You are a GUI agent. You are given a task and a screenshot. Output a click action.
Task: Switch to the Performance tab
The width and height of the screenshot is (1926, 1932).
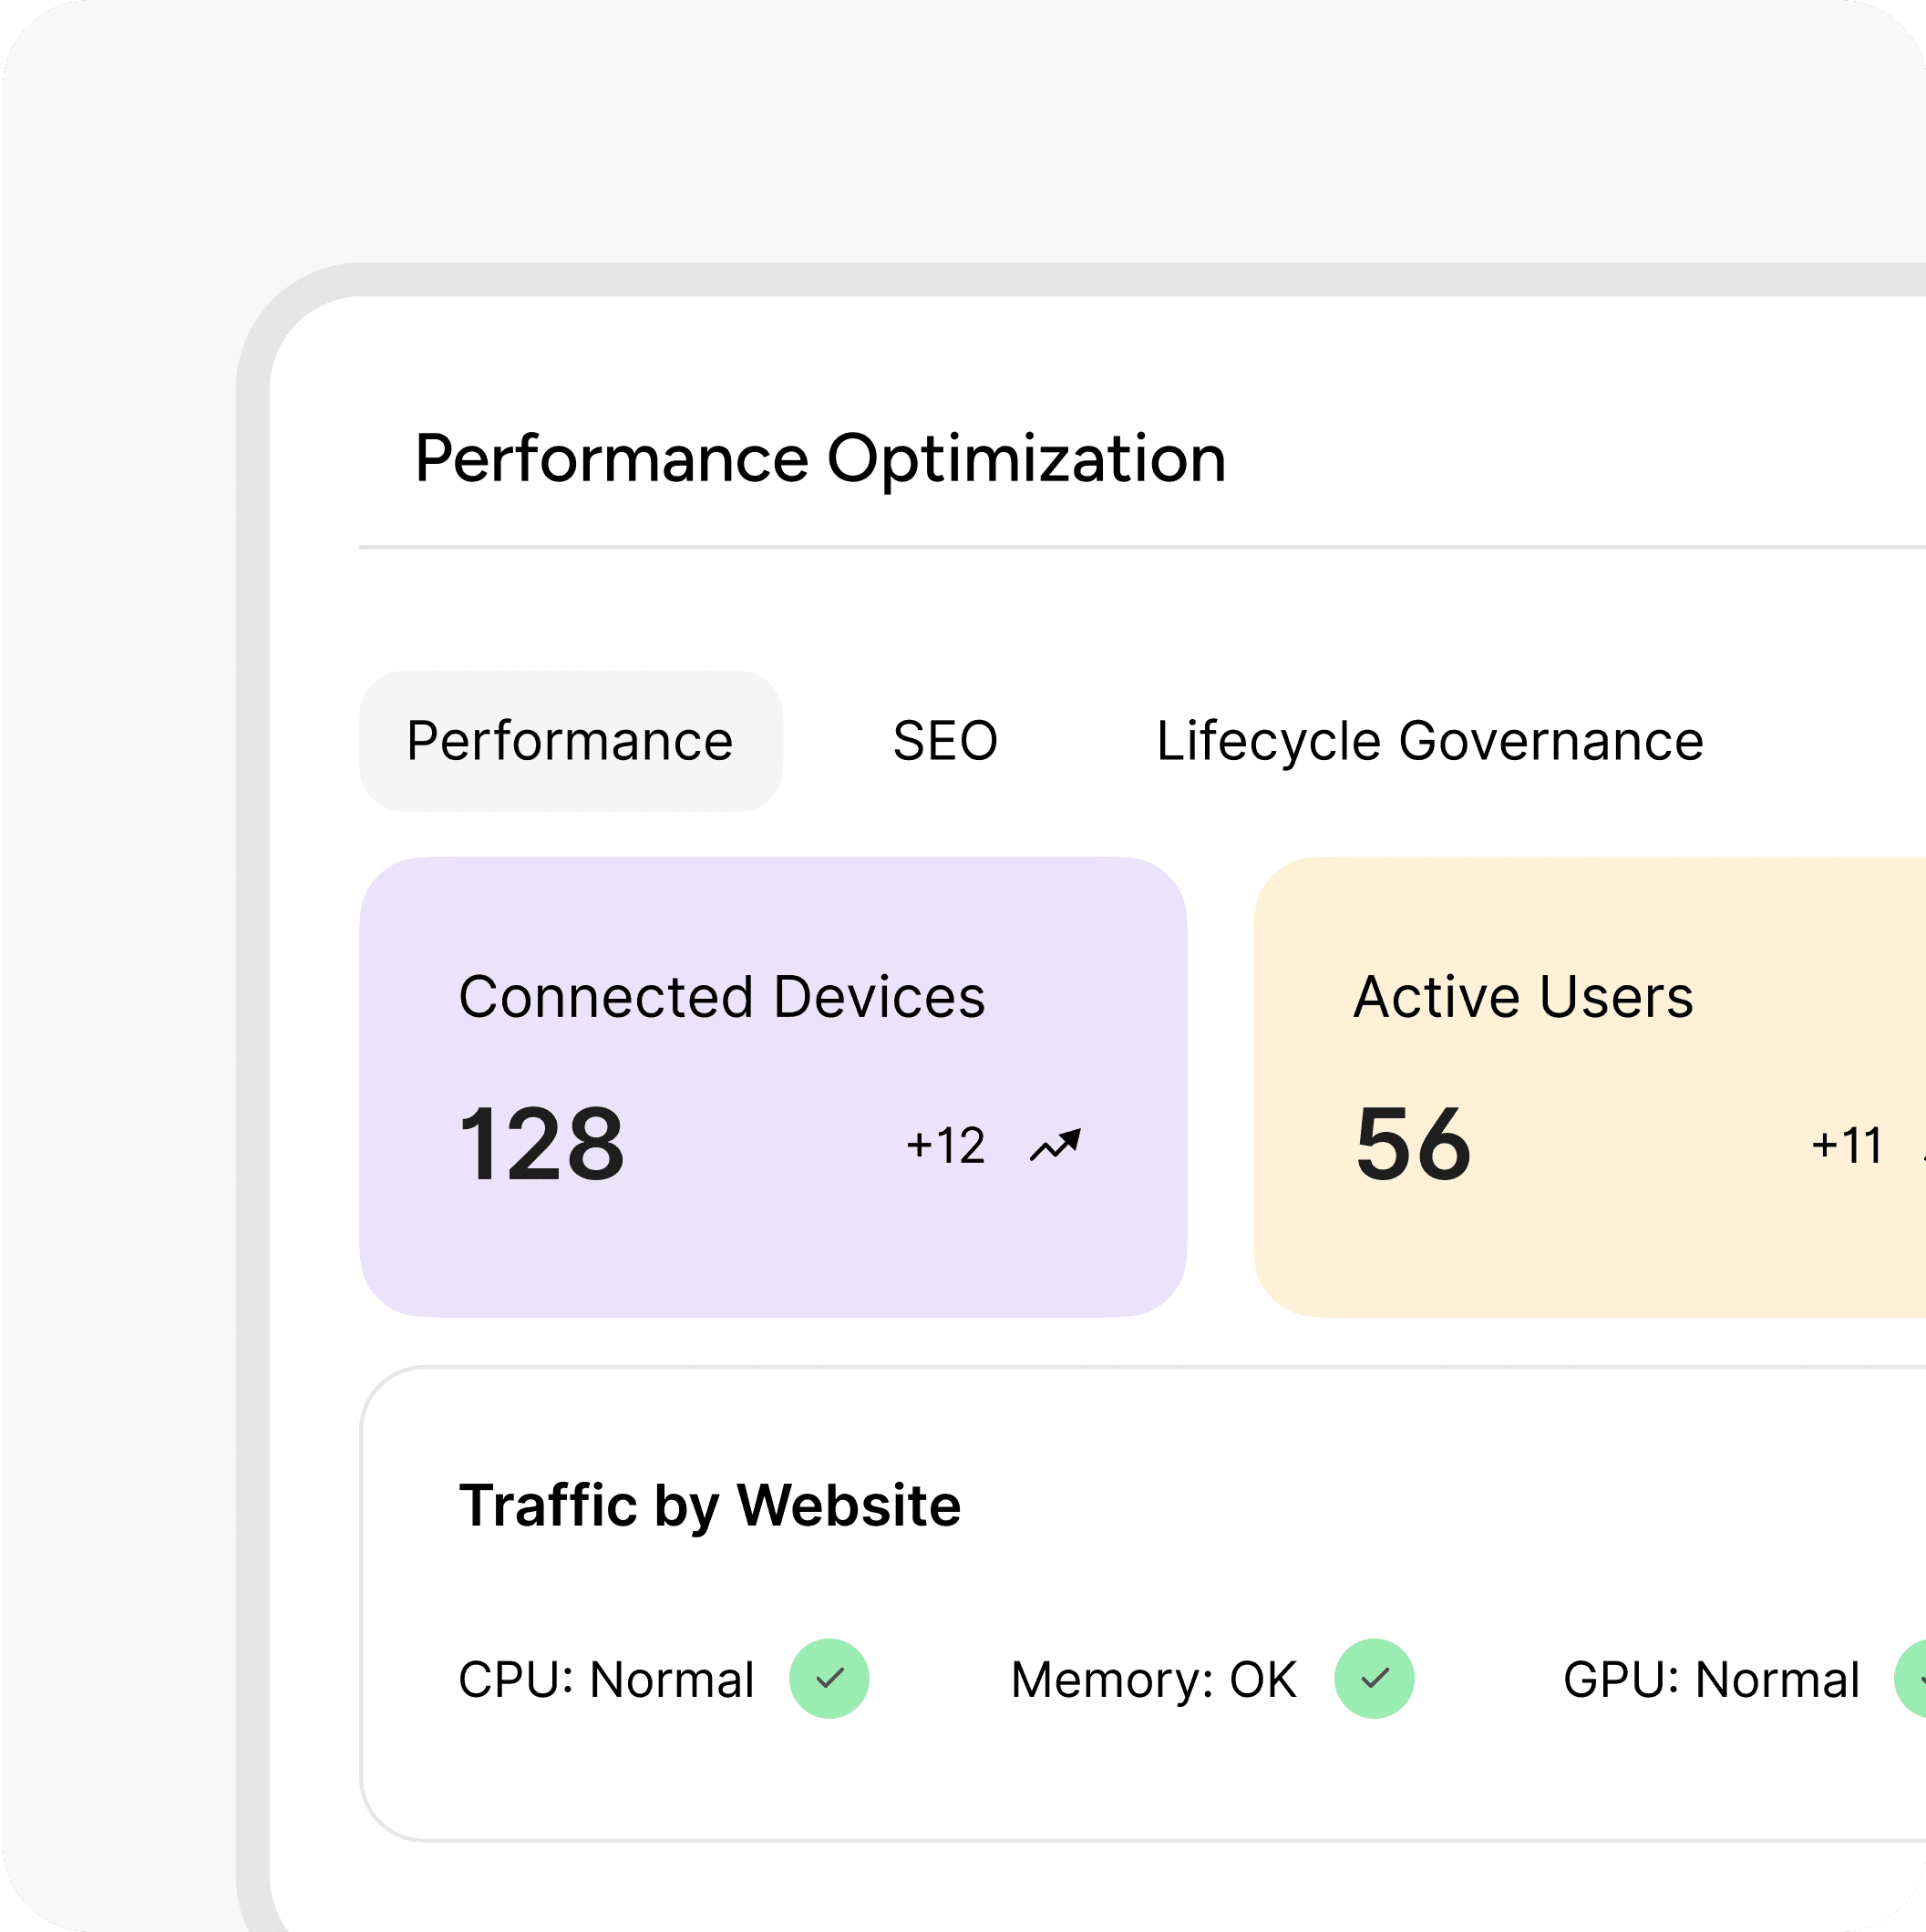(570, 741)
